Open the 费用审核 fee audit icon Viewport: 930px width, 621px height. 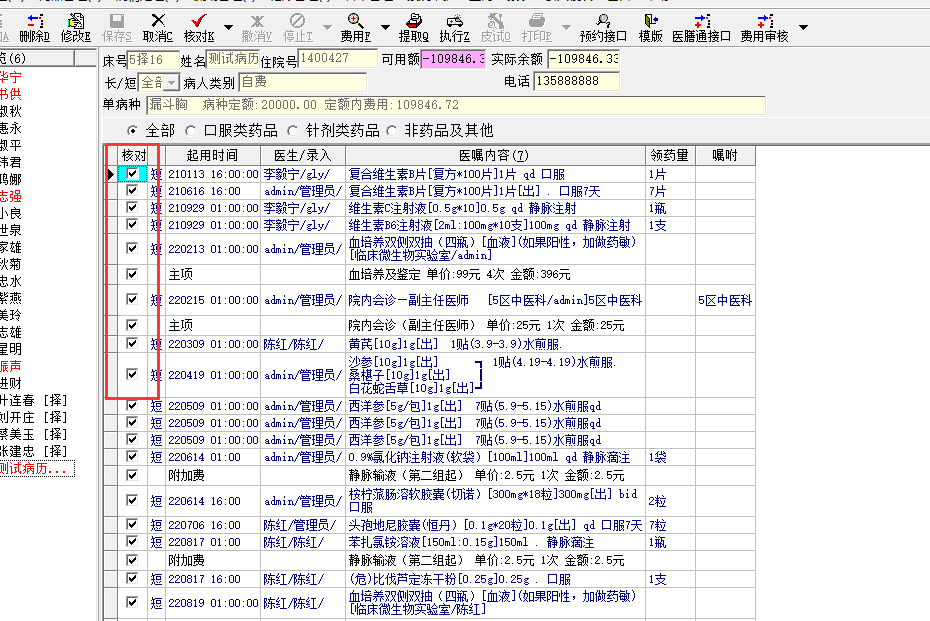click(765, 28)
